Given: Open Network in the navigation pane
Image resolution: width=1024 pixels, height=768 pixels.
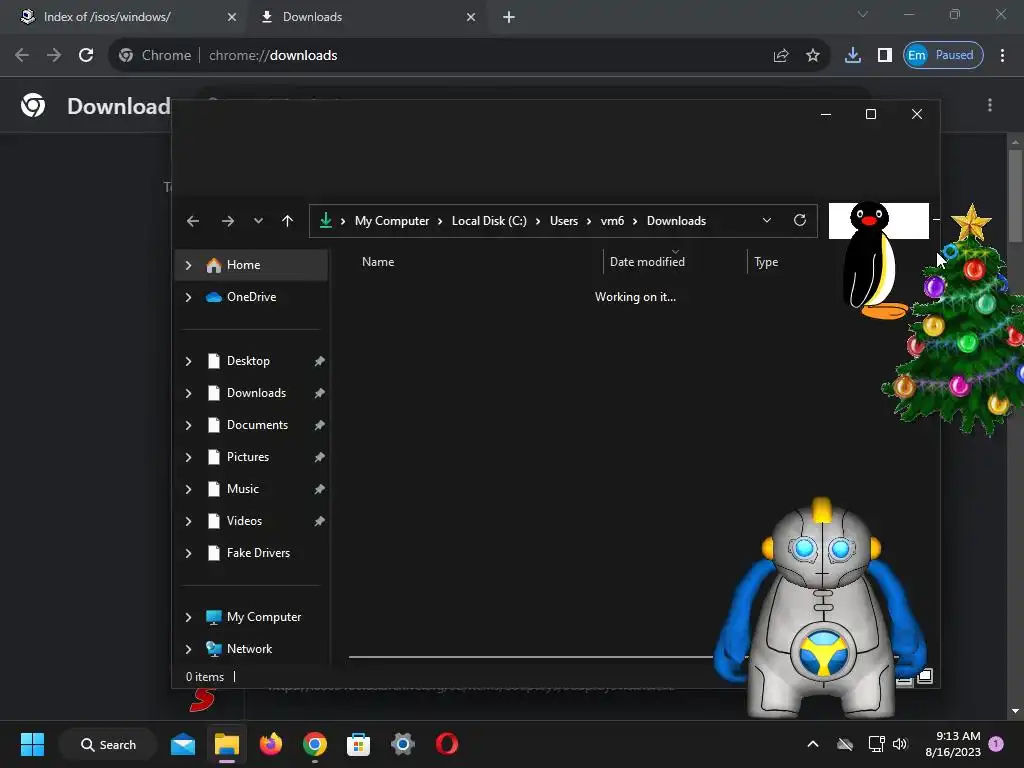Looking at the screenshot, I should pos(249,648).
